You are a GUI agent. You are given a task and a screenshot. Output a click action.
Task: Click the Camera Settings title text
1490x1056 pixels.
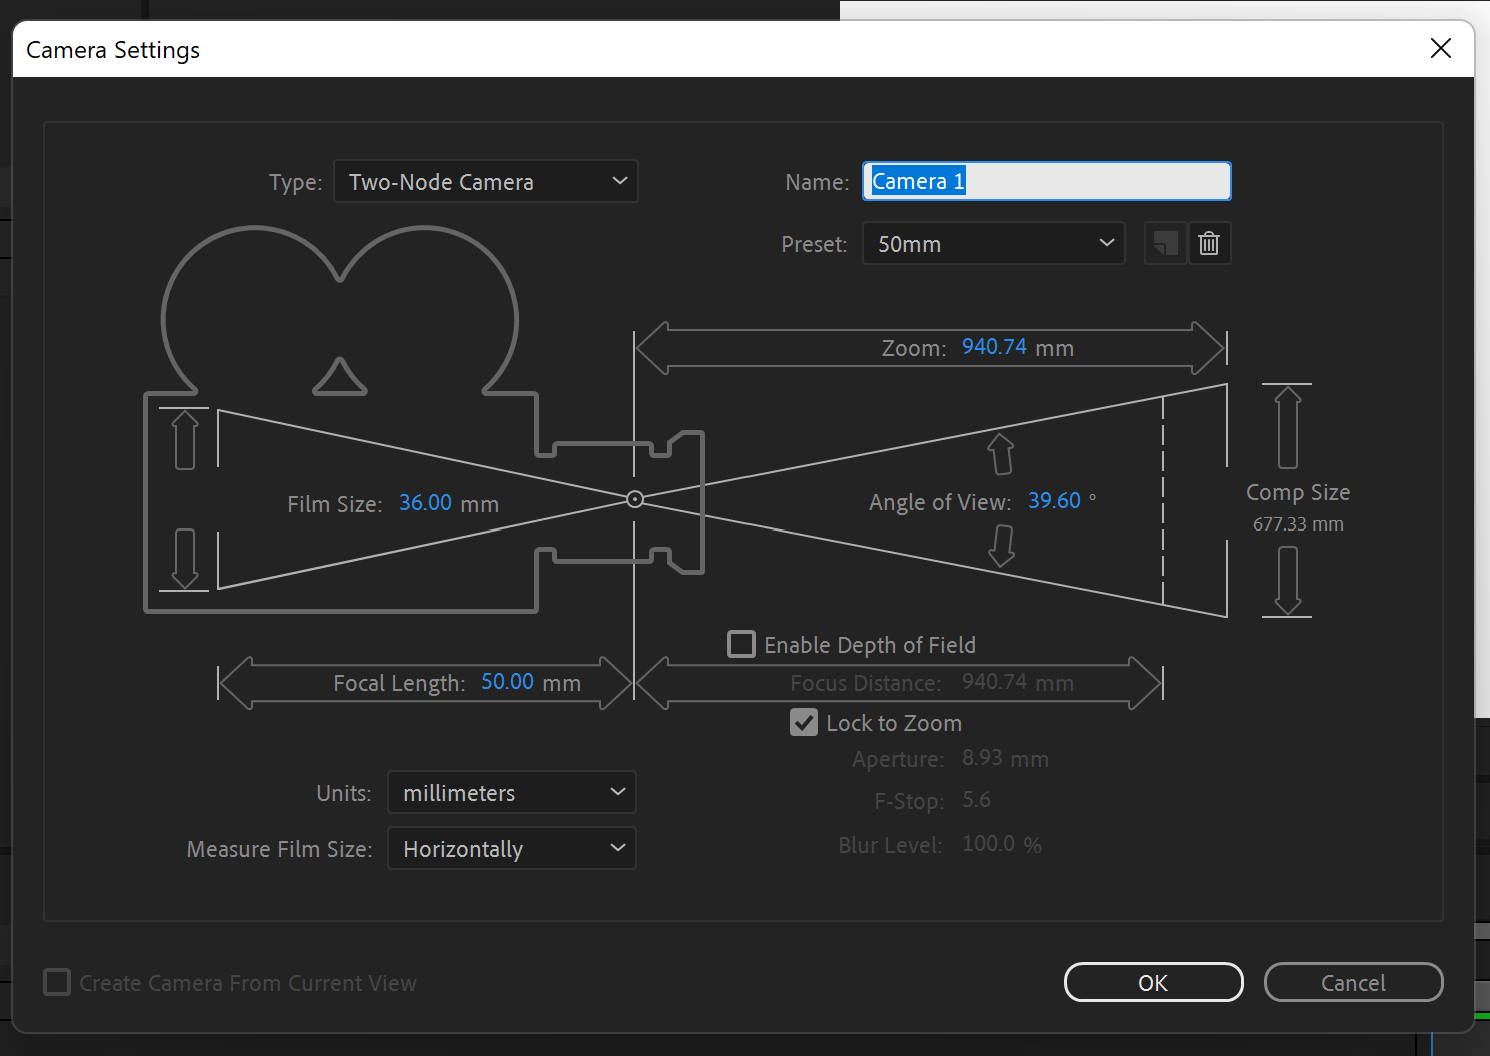tap(113, 50)
